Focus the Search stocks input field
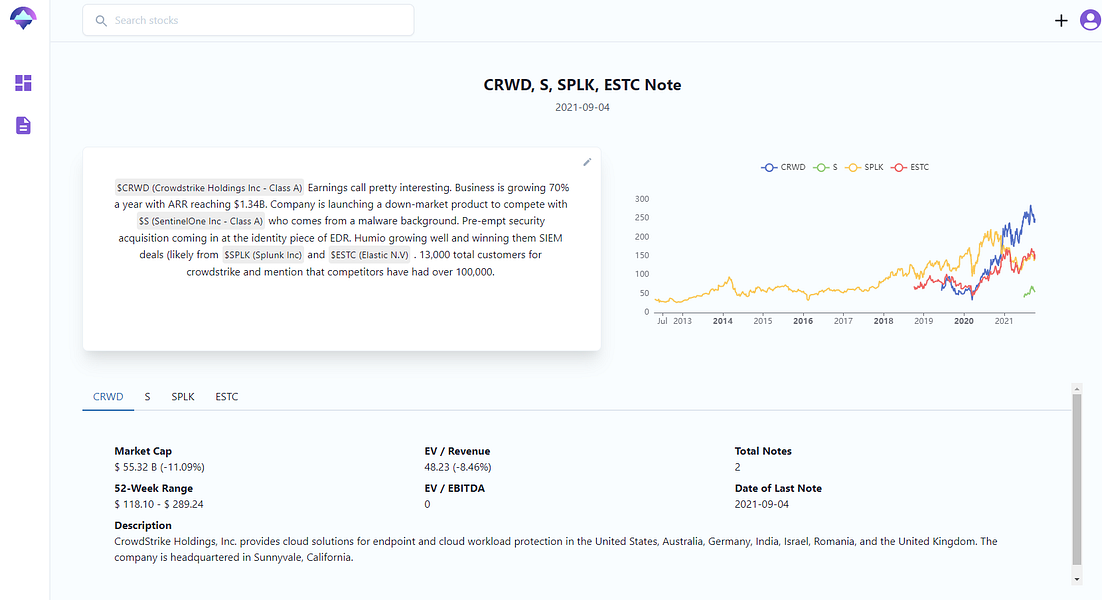Image resolution: width=1102 pixels, height=600 pixels. pyautogui.click(x=248, y=20)
